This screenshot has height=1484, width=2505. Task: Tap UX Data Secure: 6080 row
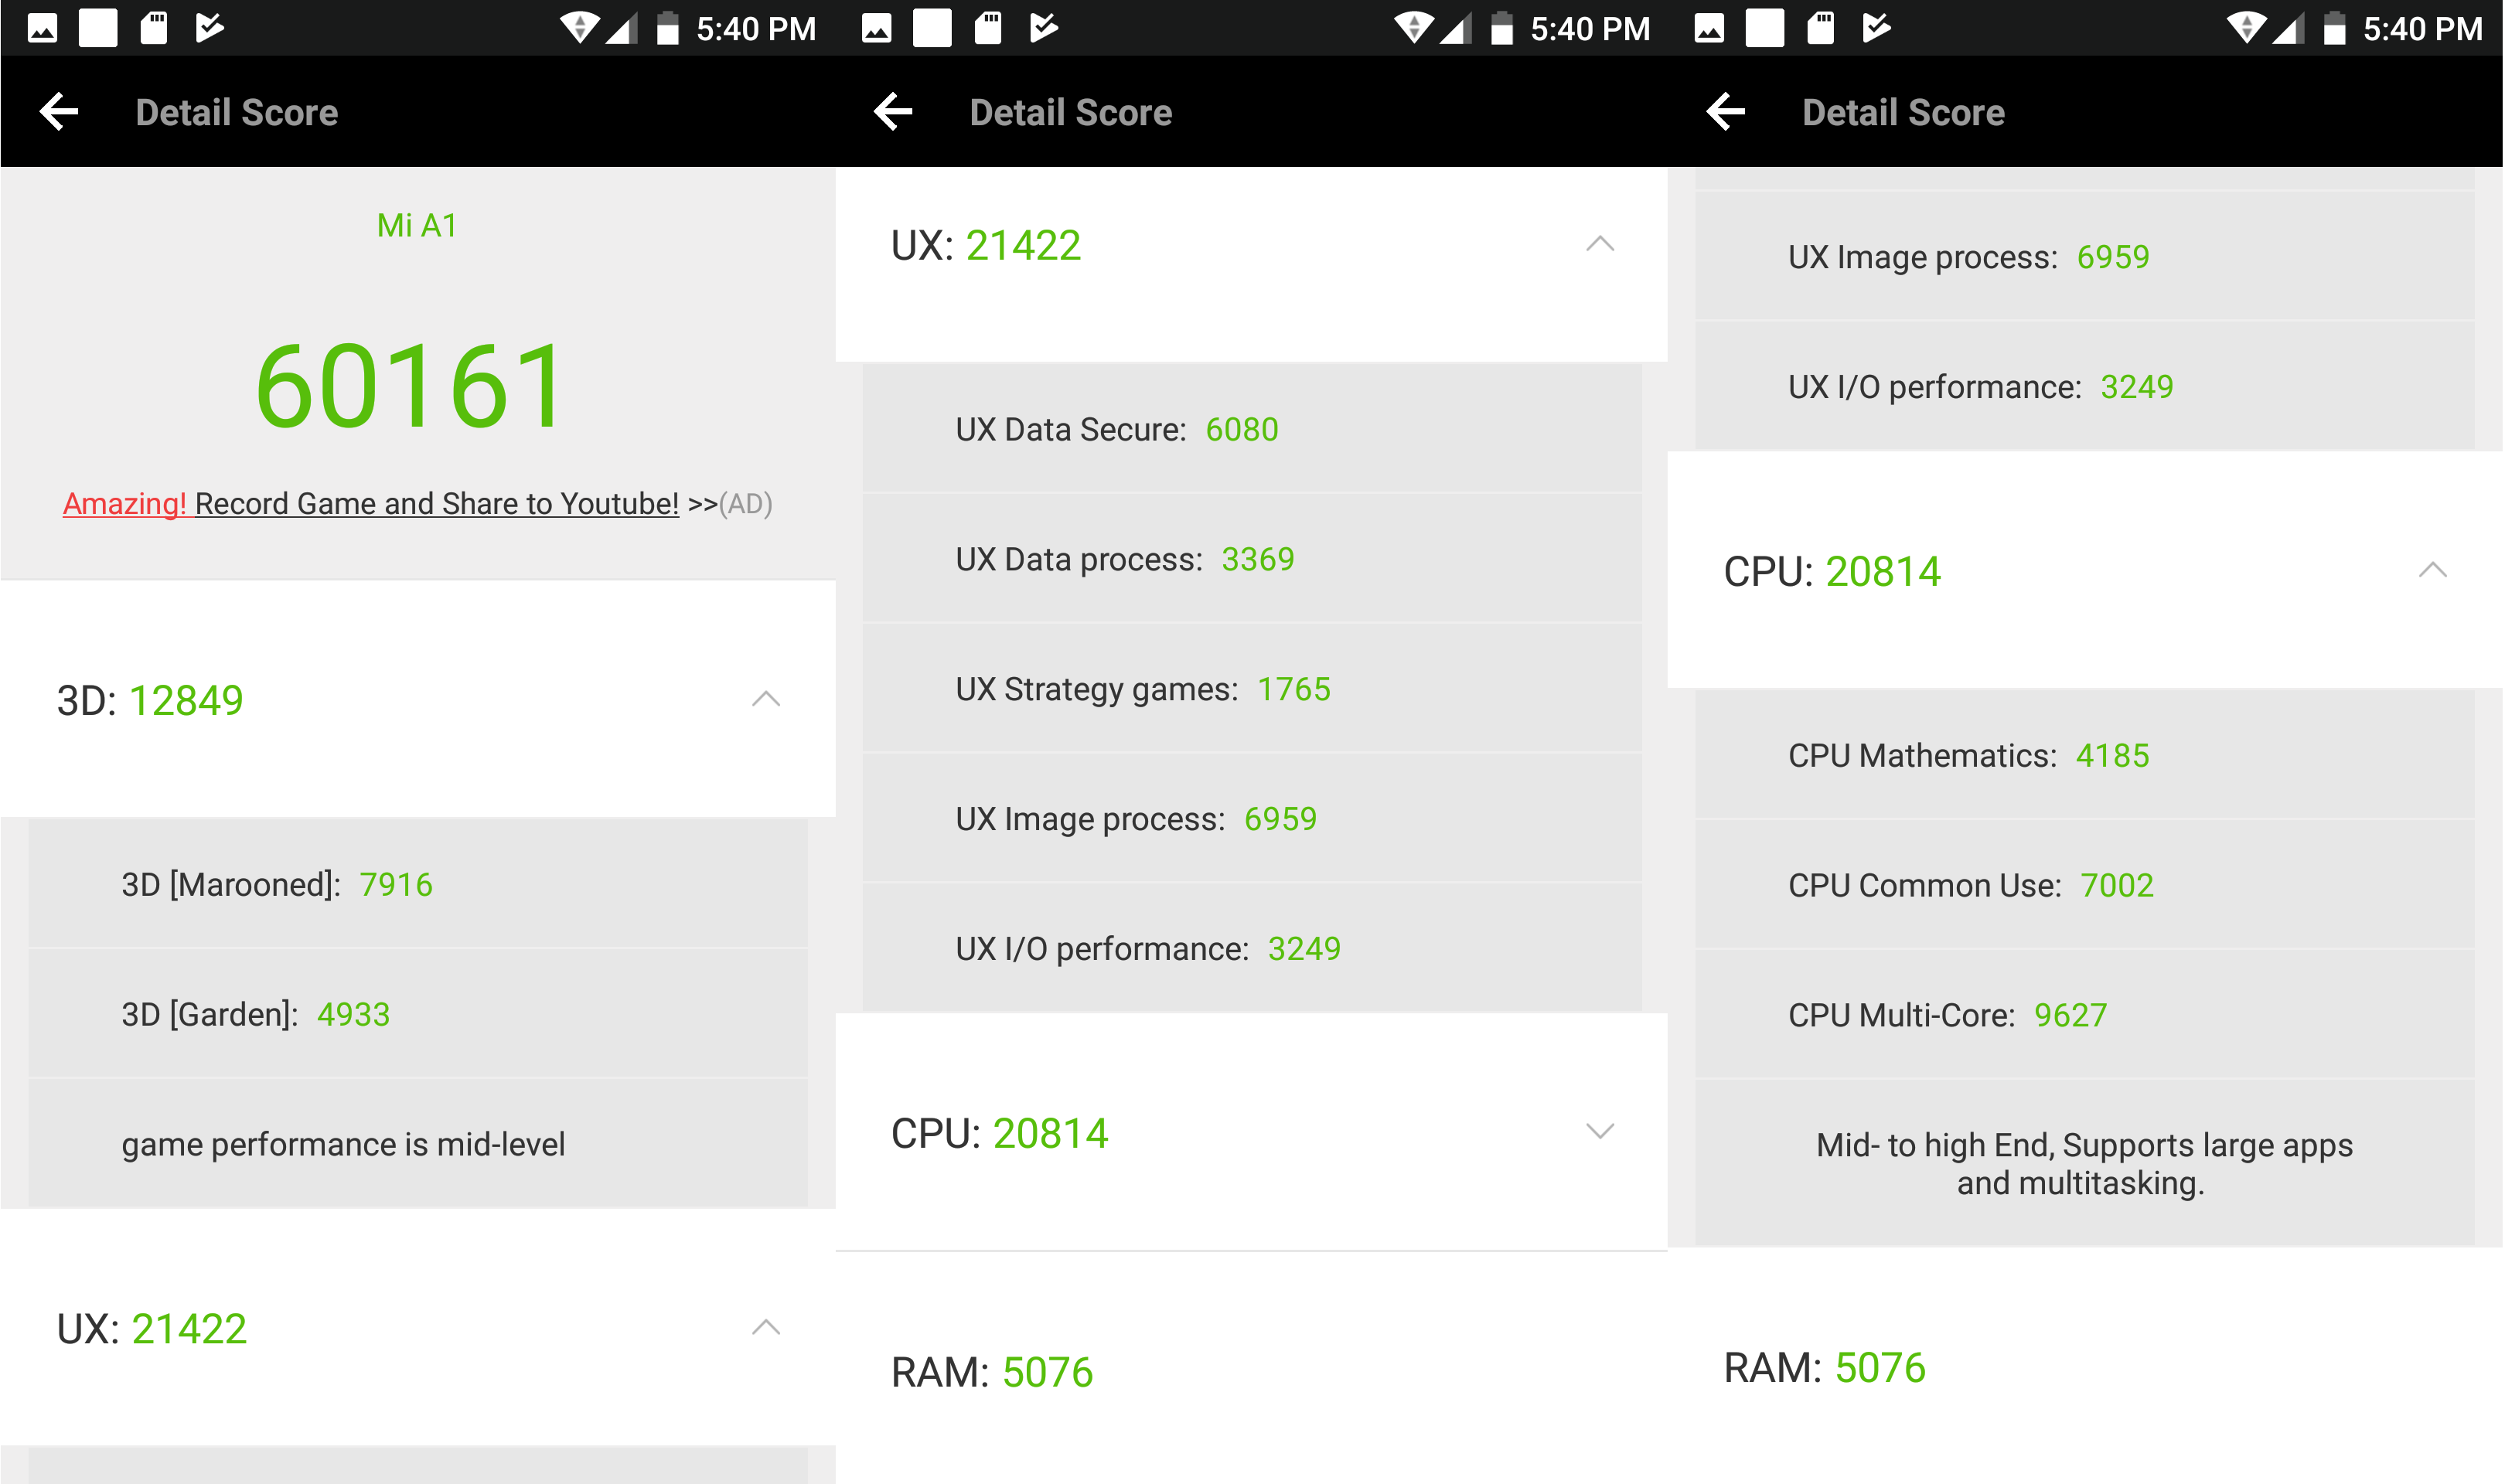click(1252, 428)
